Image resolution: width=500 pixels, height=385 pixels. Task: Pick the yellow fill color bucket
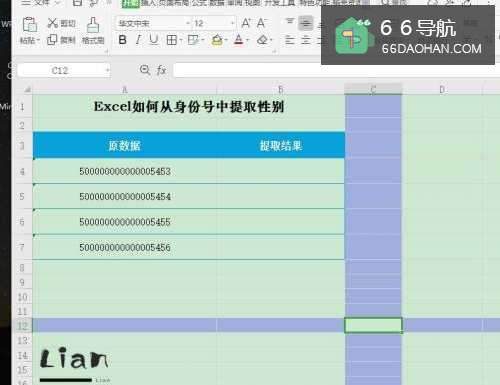point(217,40)
